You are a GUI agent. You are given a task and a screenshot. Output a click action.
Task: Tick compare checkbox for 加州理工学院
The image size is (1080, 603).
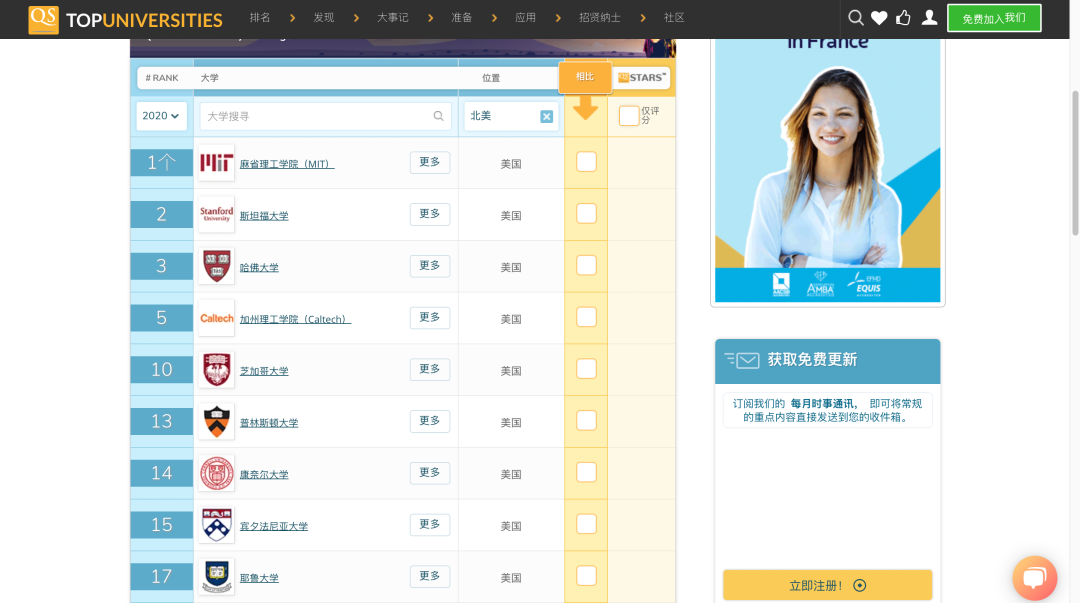coord(586,317)
